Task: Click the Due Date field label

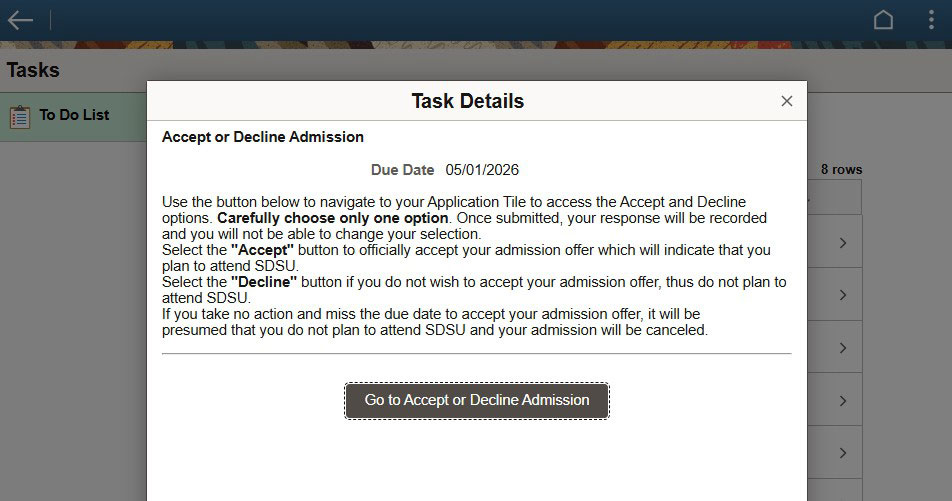Action: [x=402, y=170]
